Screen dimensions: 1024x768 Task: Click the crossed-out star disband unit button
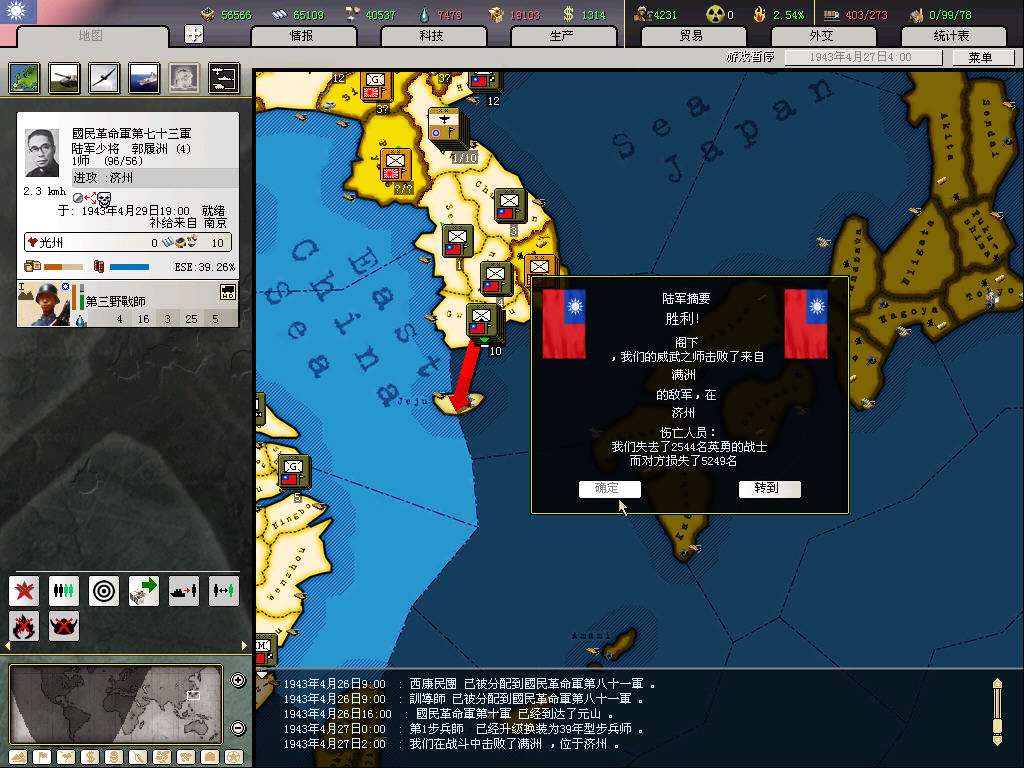pyautogui.click(x=24, y=591)
